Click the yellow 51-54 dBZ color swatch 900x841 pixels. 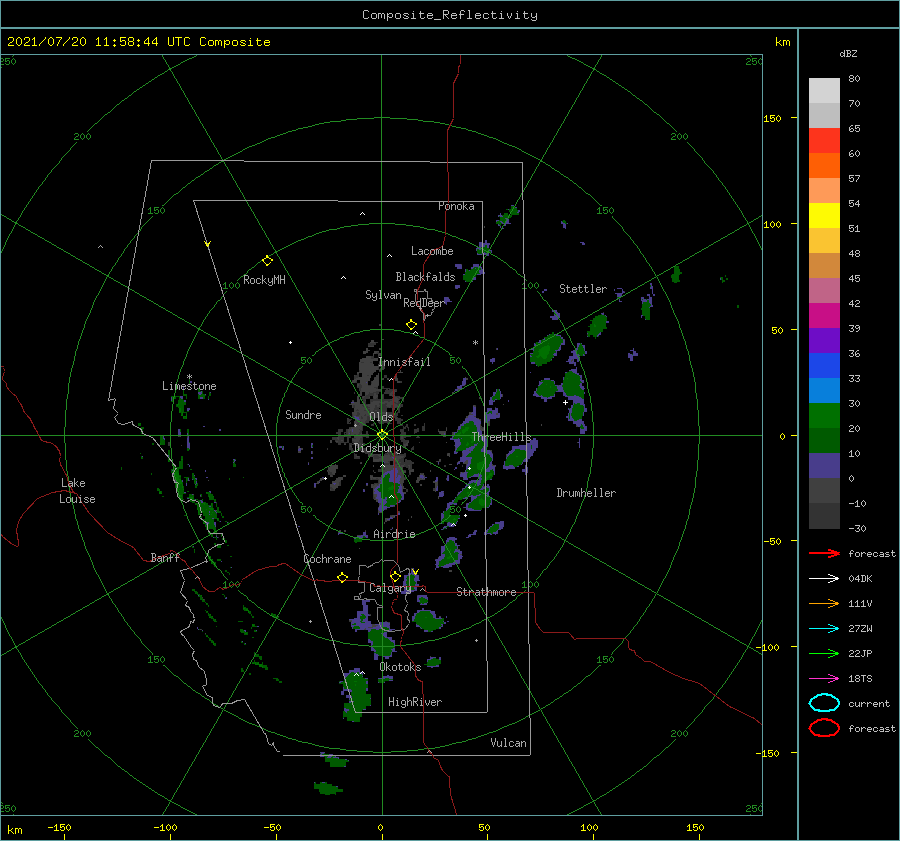click(x=824, y=216)
